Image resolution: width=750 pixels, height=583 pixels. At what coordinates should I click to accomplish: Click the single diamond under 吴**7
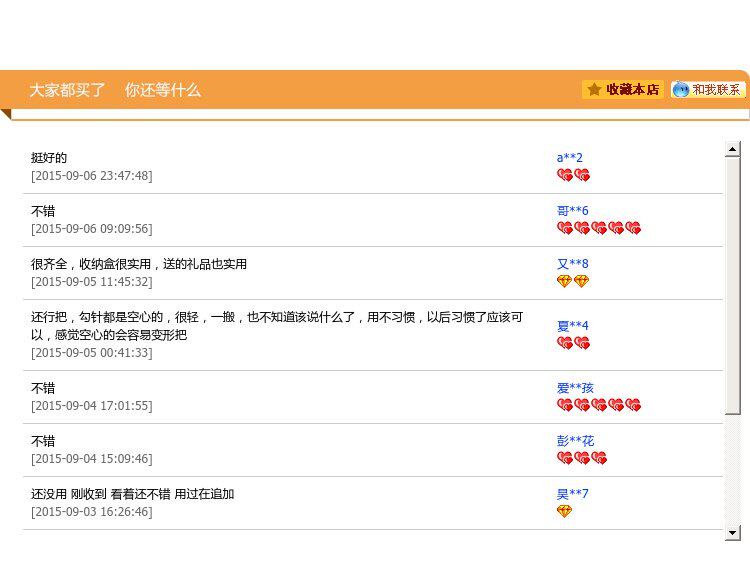pyautogui.click(x=564, y=511)
